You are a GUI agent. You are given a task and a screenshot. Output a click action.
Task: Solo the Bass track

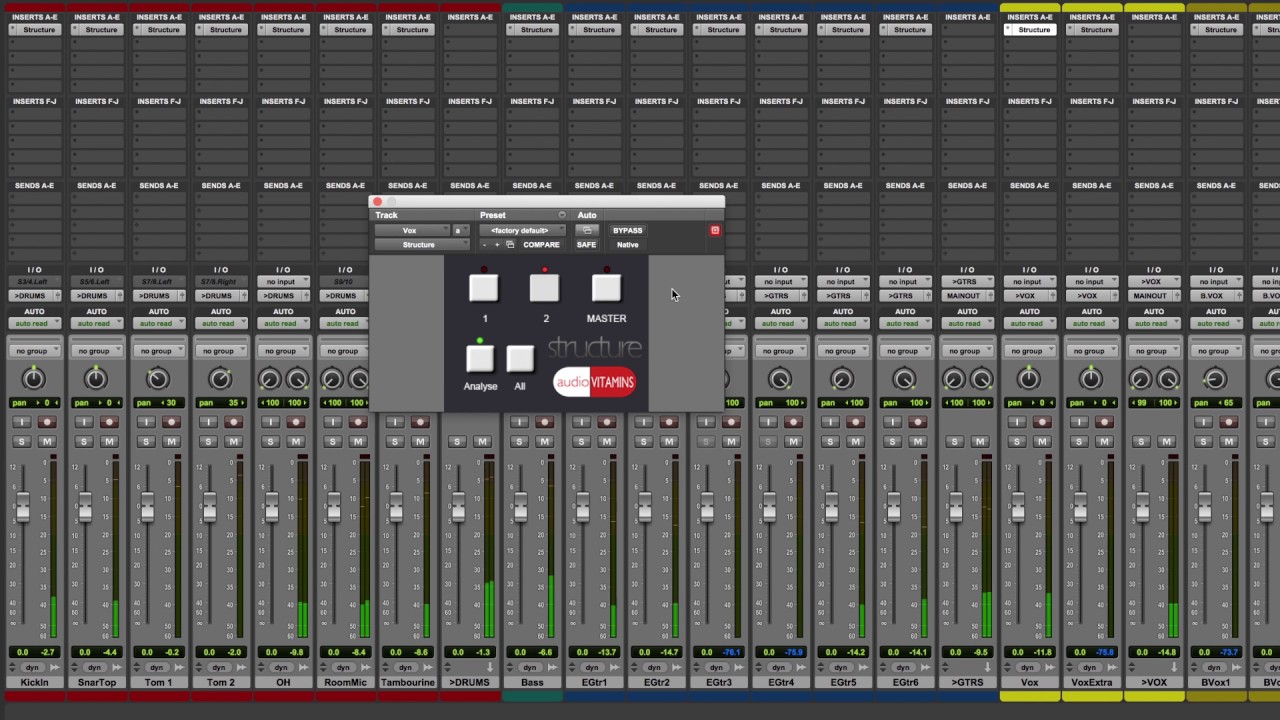point(519,441)
